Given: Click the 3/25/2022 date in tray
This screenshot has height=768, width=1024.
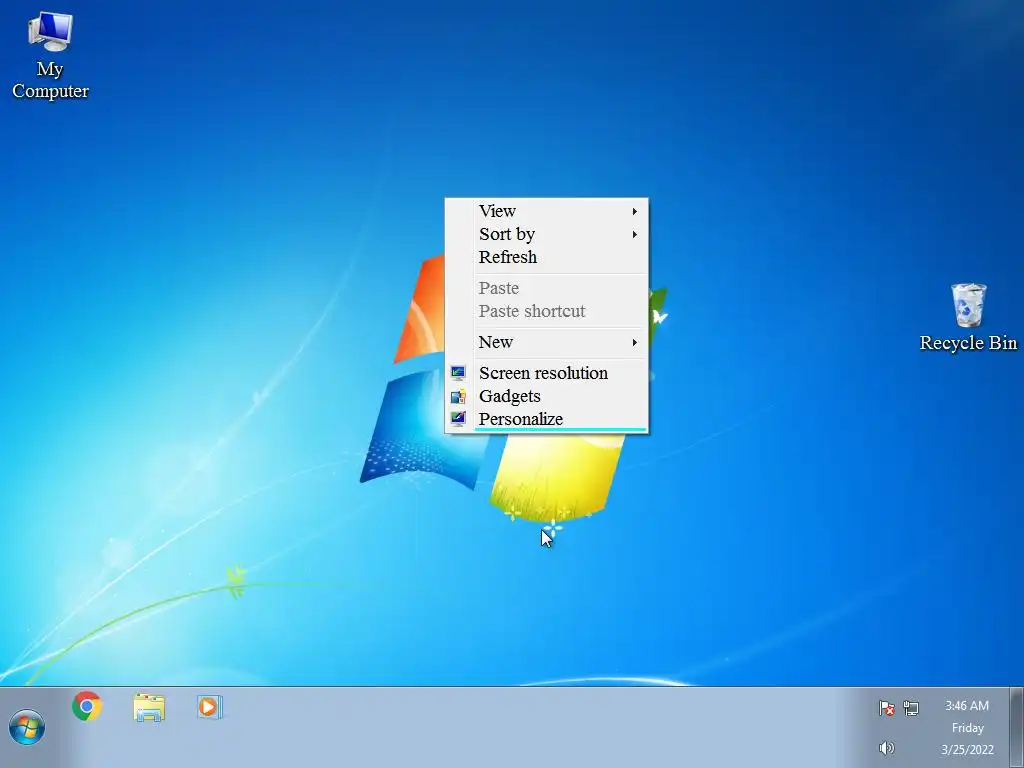Looking at the screenshot, I should click(x=967, y=750).
